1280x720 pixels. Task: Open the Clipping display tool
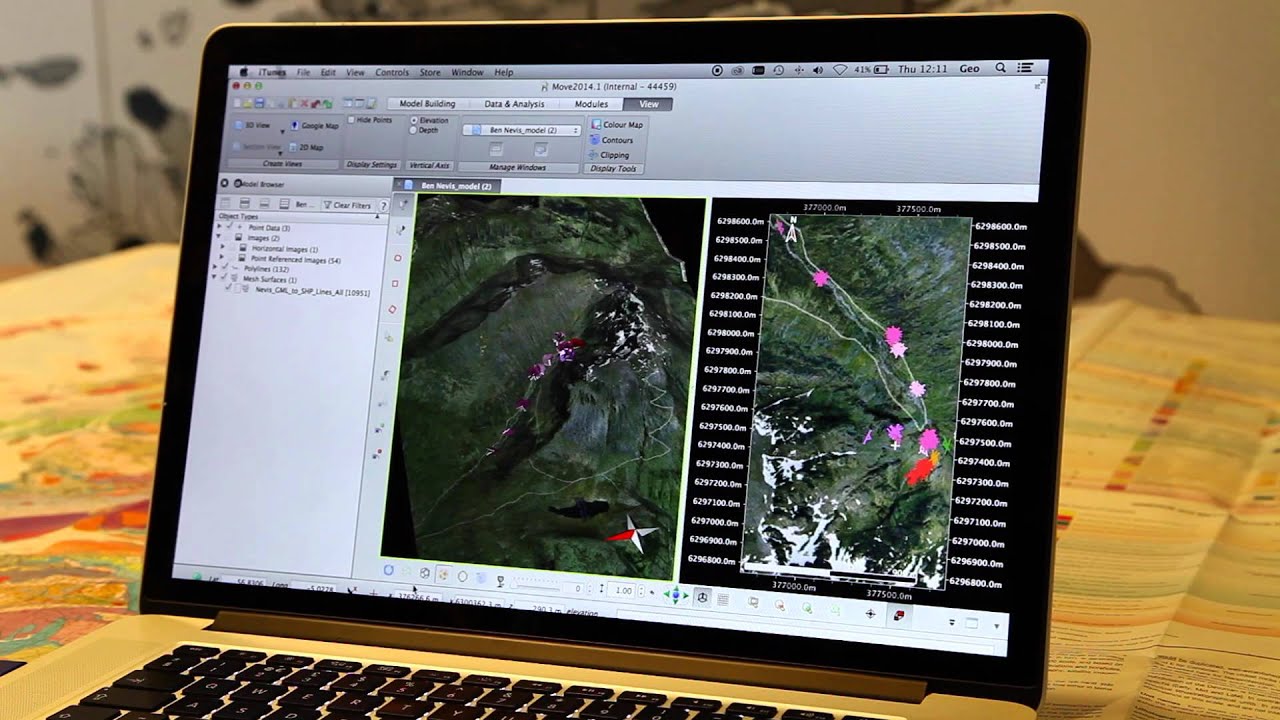tap(609, 155)
